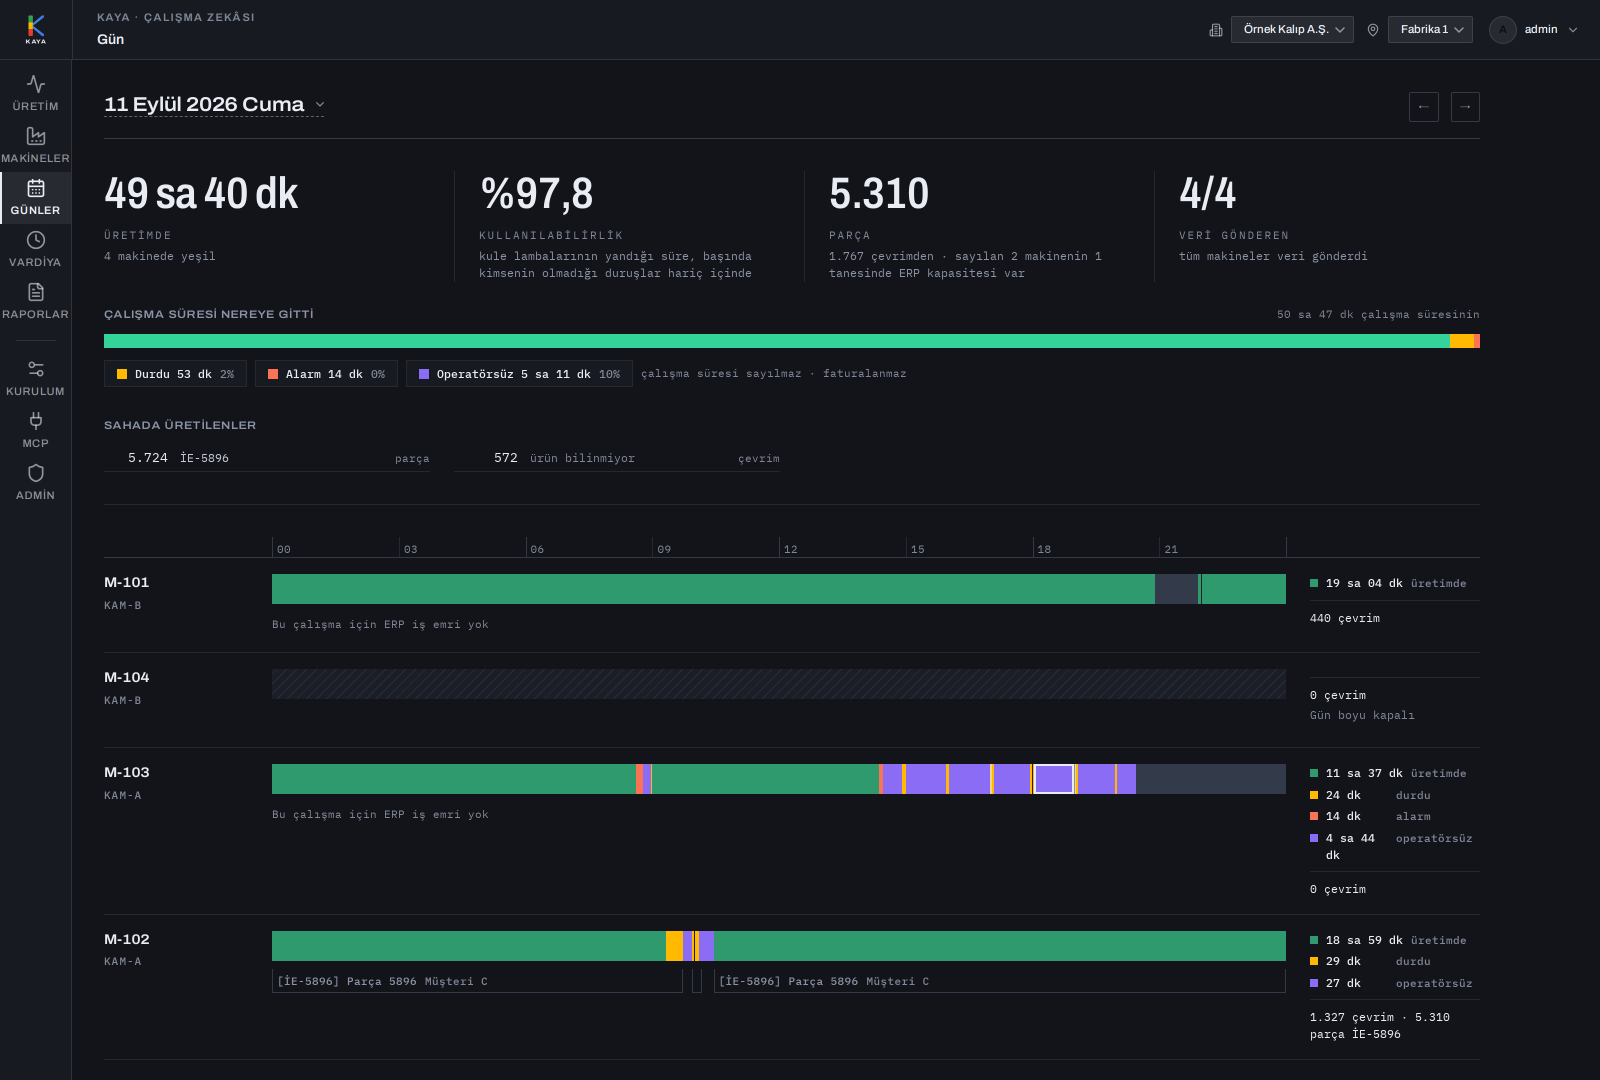Select the Günler calendar icon
This screenshot has width=1600, height=1080.
pos(36,188)
